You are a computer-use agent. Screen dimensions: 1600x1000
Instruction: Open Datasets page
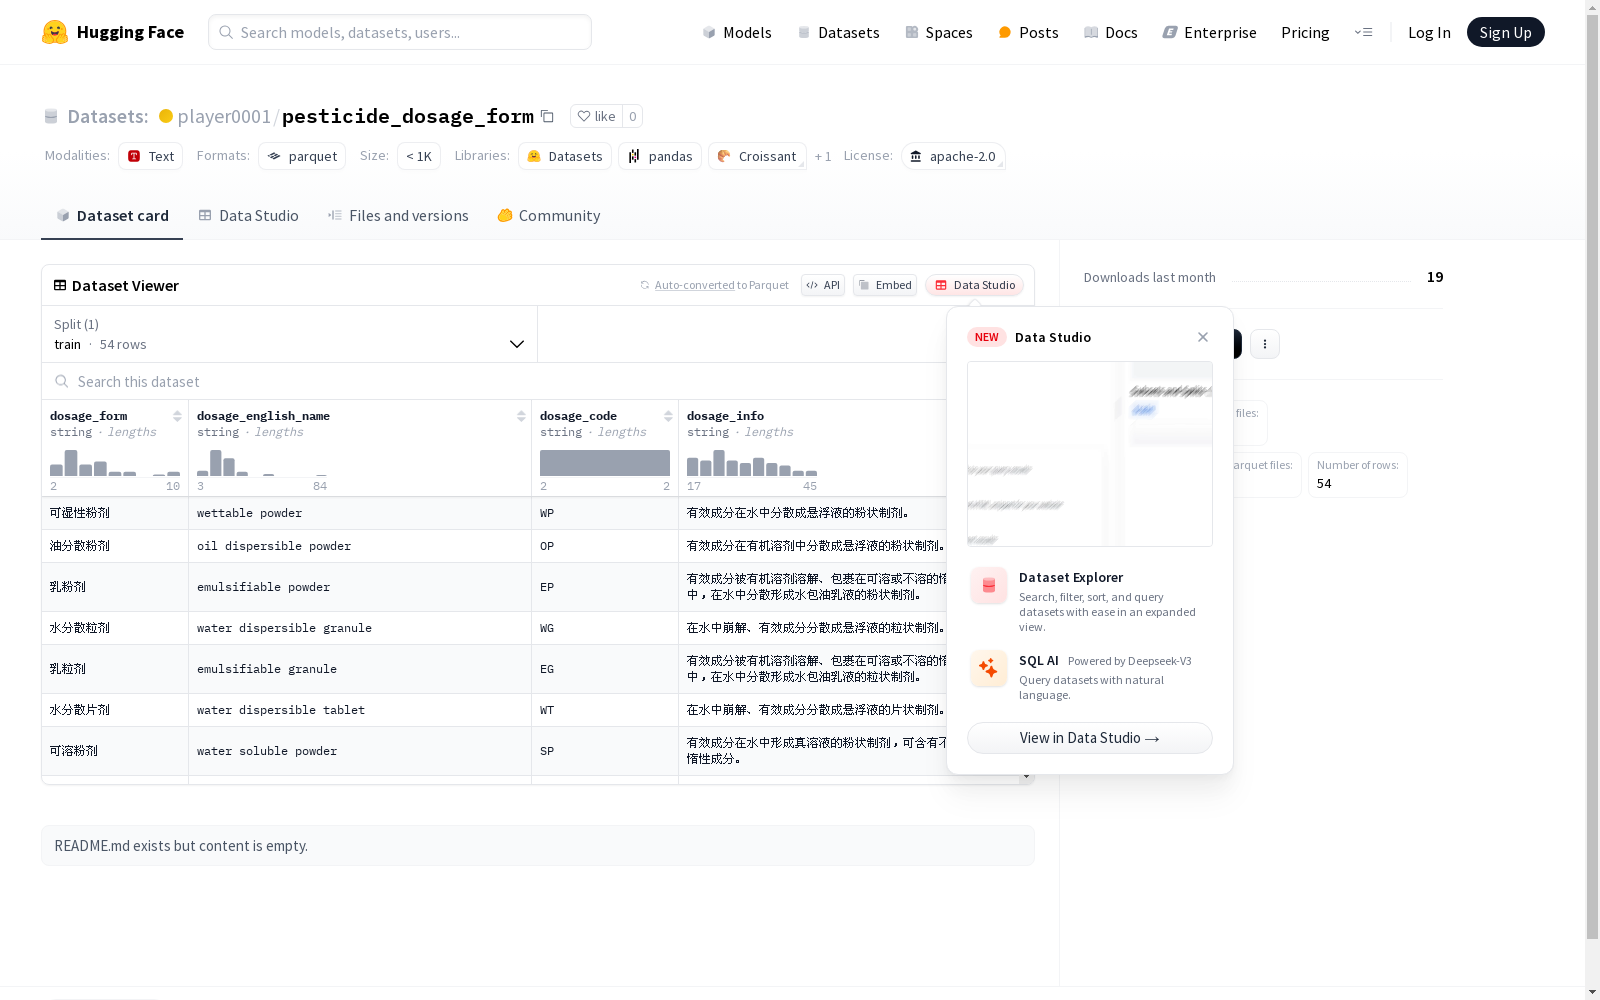click(838, 32)
